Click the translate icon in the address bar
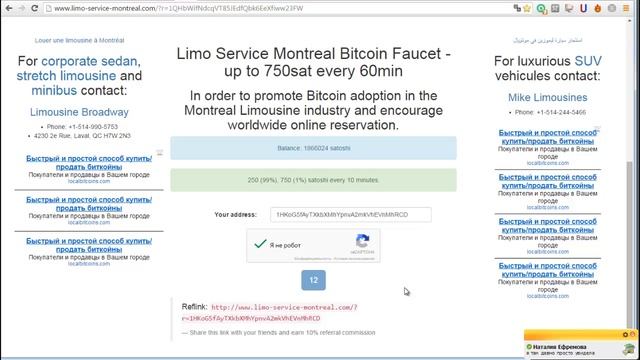The width and height of the screenshot is (640, 360). [x=517, y=8]
